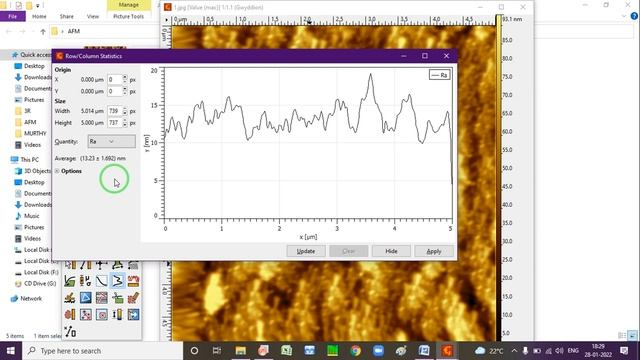This screenshot has height=360, width=640.
Task: Select the Roughness tool with red wavy icon
Action: tap(133, 281)
